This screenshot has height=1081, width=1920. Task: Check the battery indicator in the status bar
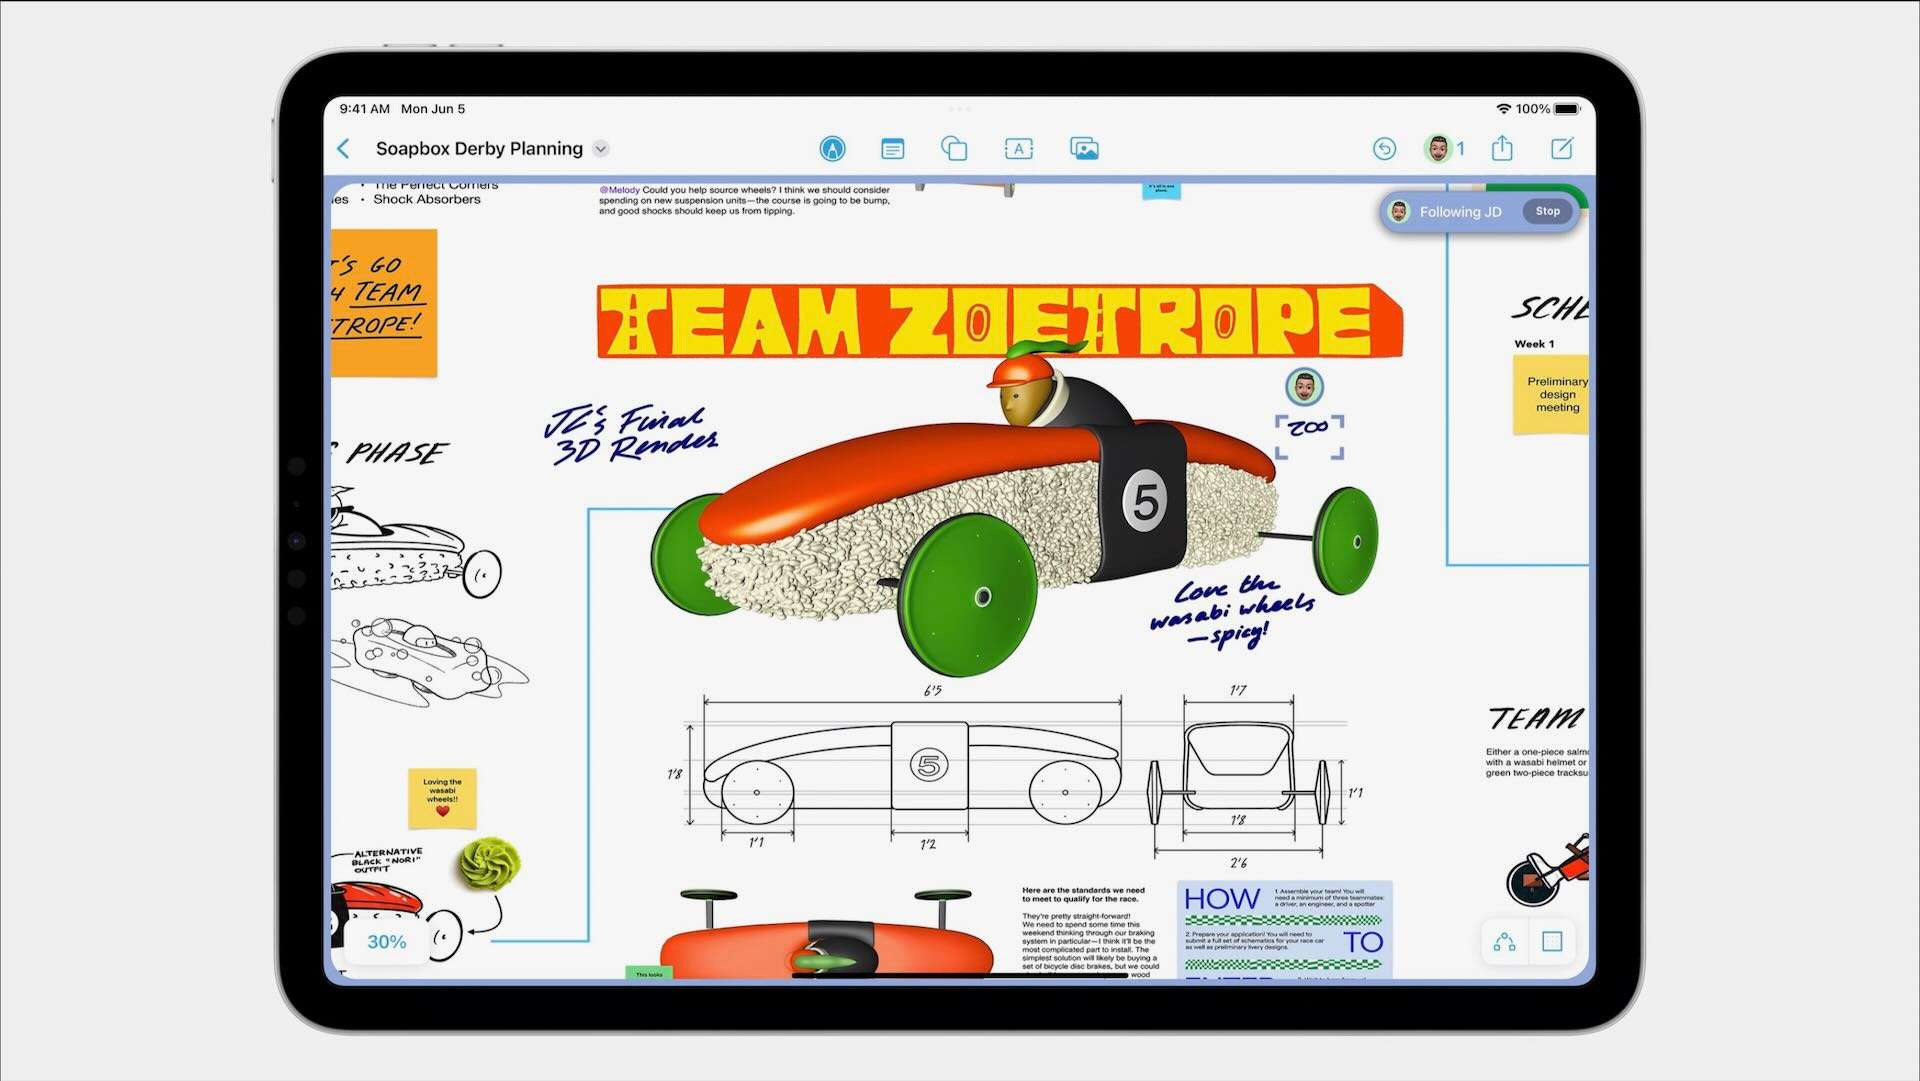click(x=1567, y=109)
